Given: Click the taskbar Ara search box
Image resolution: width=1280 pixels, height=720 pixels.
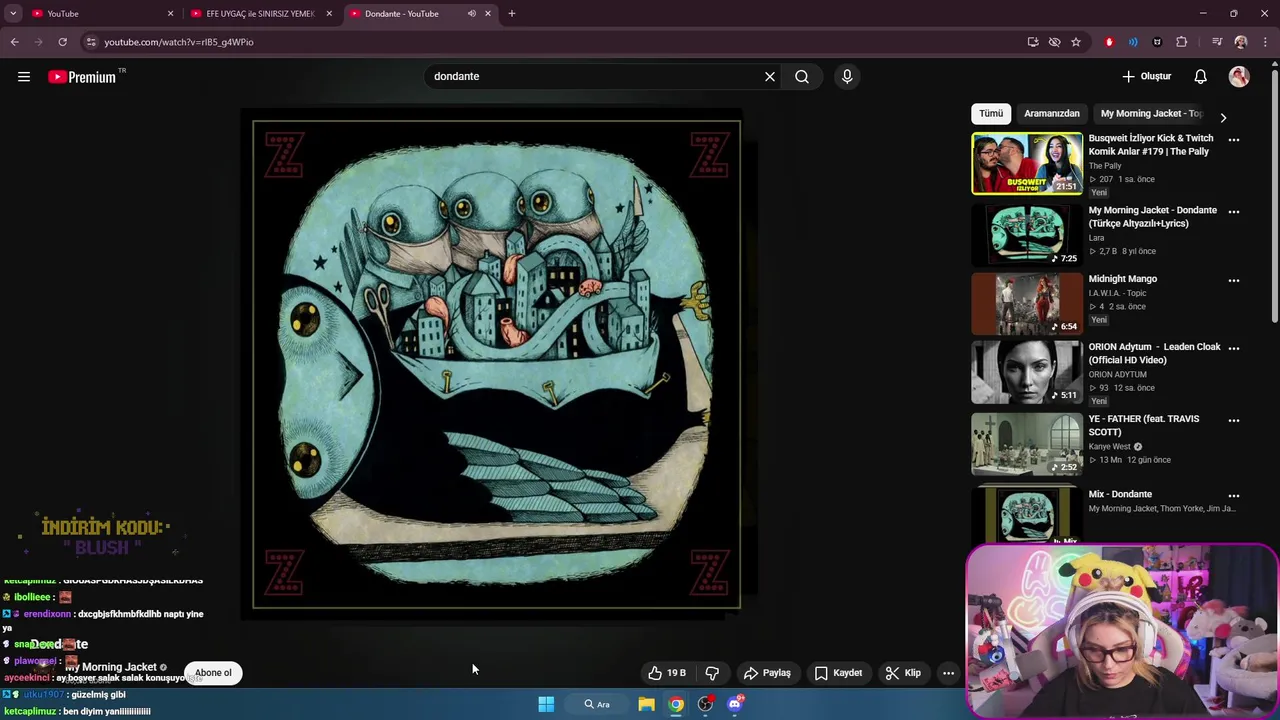Looking at the screenshot, I should pyautogui.click(x=598, y=704).
